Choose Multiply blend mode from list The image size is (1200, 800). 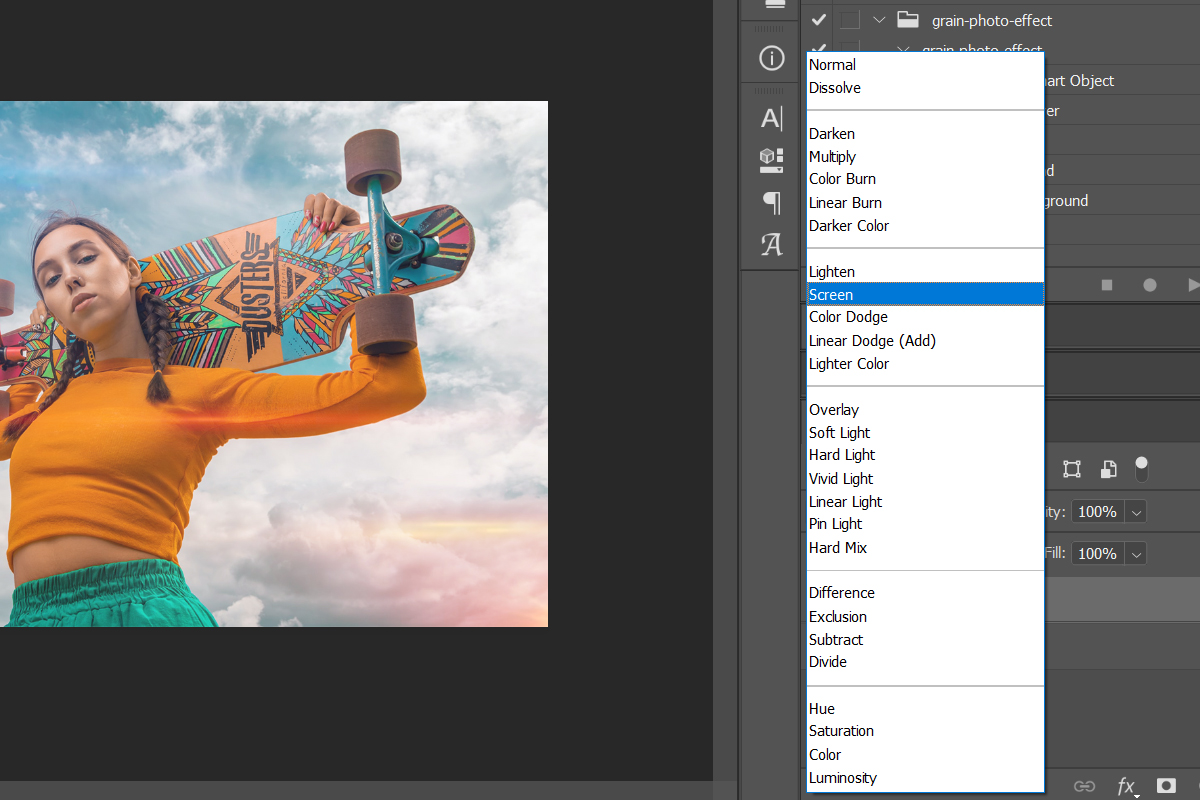833,157
